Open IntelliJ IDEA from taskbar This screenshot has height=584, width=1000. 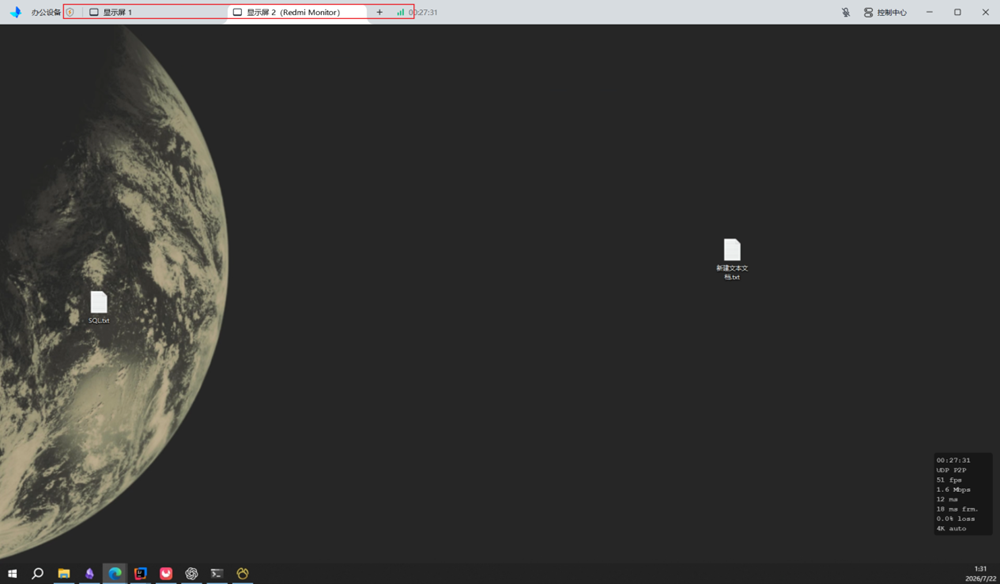(x=140, y=573)
